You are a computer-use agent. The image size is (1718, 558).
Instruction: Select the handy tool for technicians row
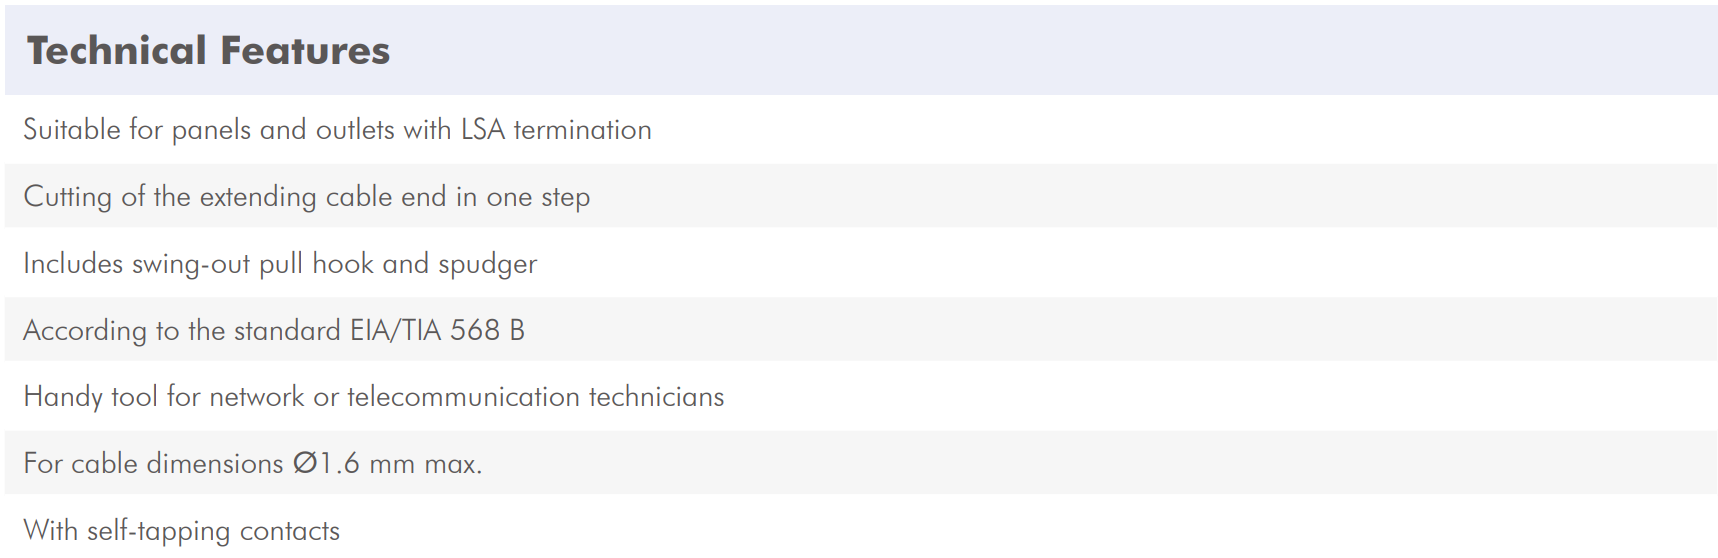861,396
